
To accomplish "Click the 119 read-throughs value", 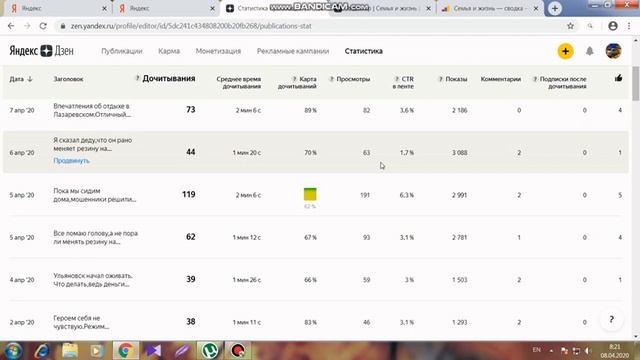I will (x=189, y=194).
